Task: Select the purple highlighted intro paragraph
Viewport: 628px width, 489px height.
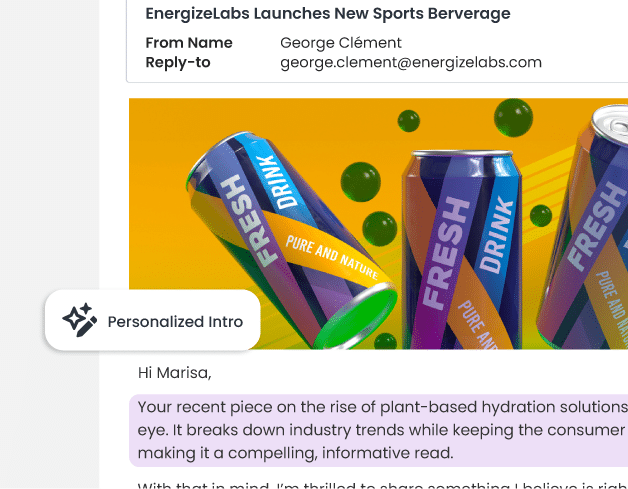Action: point(380,430)
